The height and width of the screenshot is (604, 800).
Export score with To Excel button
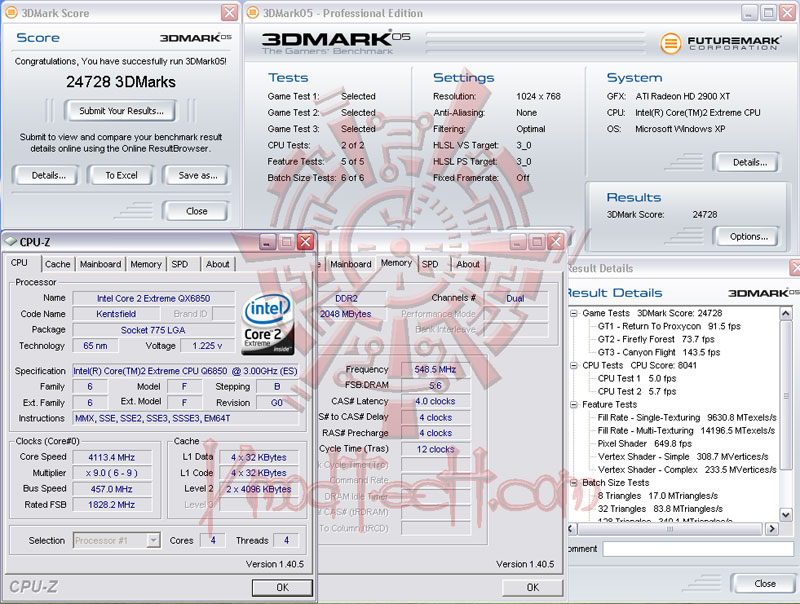point(121,175)
